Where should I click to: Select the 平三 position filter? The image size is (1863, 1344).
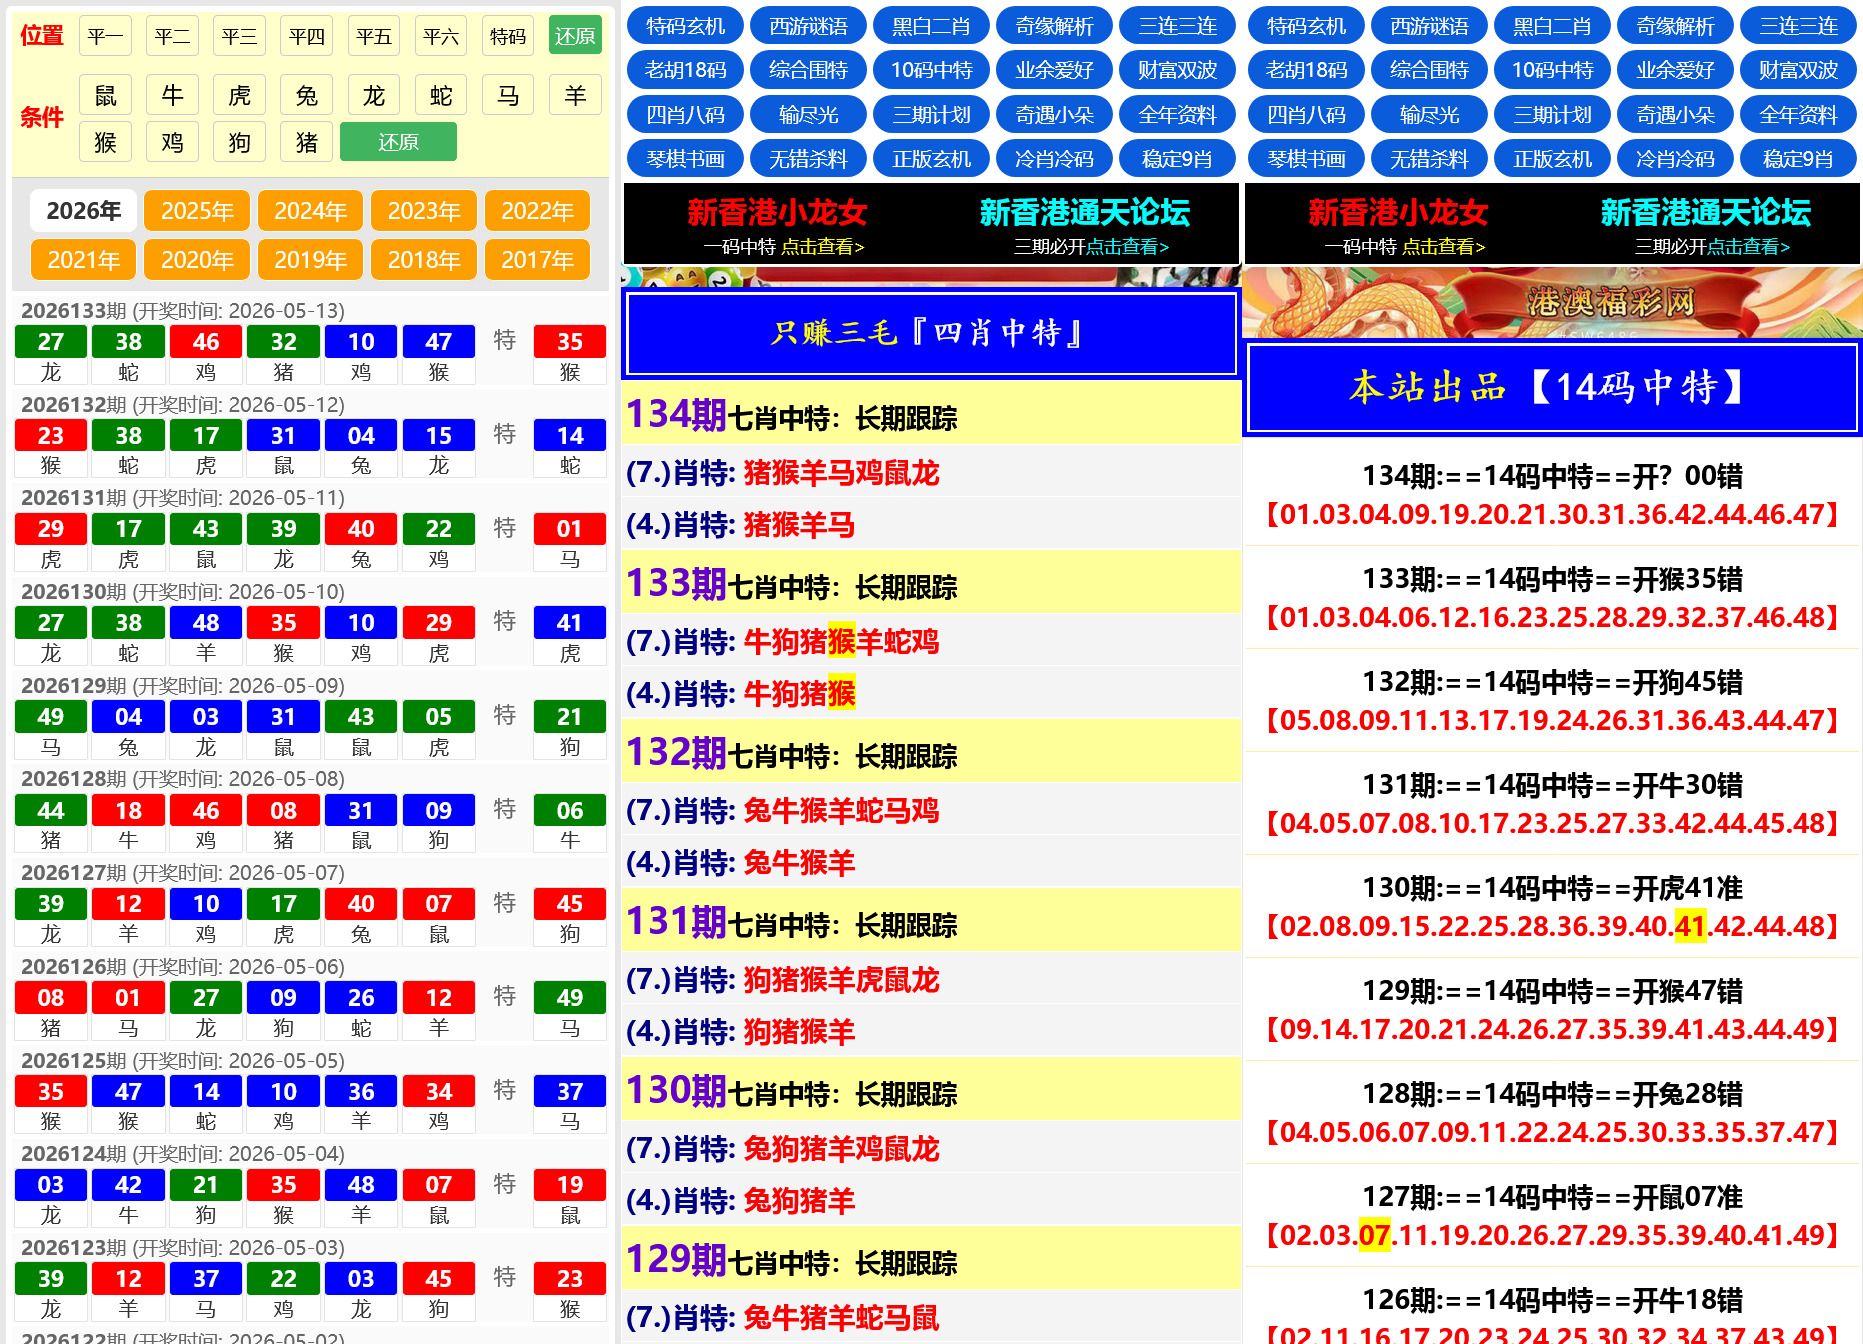pos(239,37)
